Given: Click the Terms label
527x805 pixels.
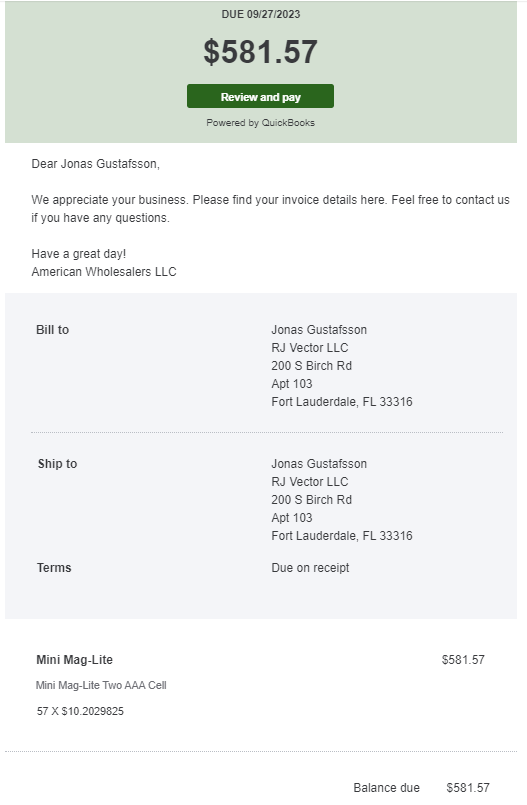Looking at the screenshot, I should (54, 568).
